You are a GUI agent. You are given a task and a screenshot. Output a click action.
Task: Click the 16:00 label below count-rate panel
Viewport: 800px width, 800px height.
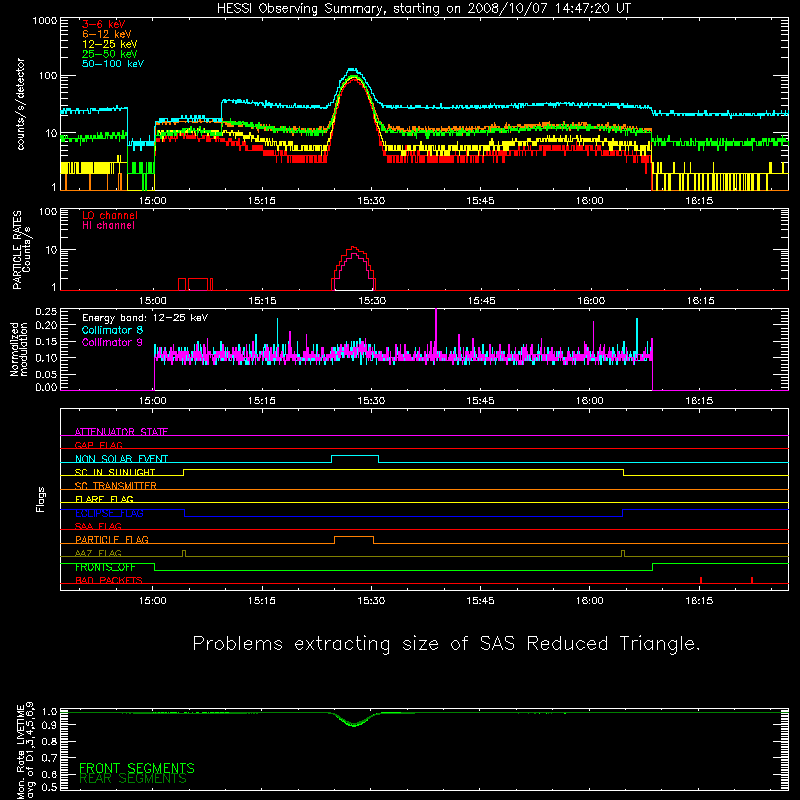pyautogui.click(x=589, y=201)
